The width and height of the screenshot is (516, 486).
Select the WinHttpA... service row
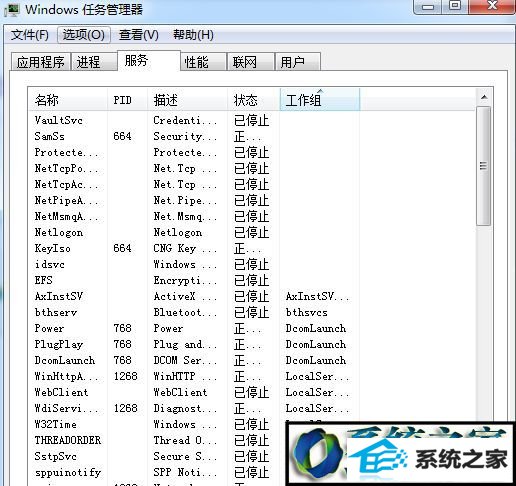point(252,376)
